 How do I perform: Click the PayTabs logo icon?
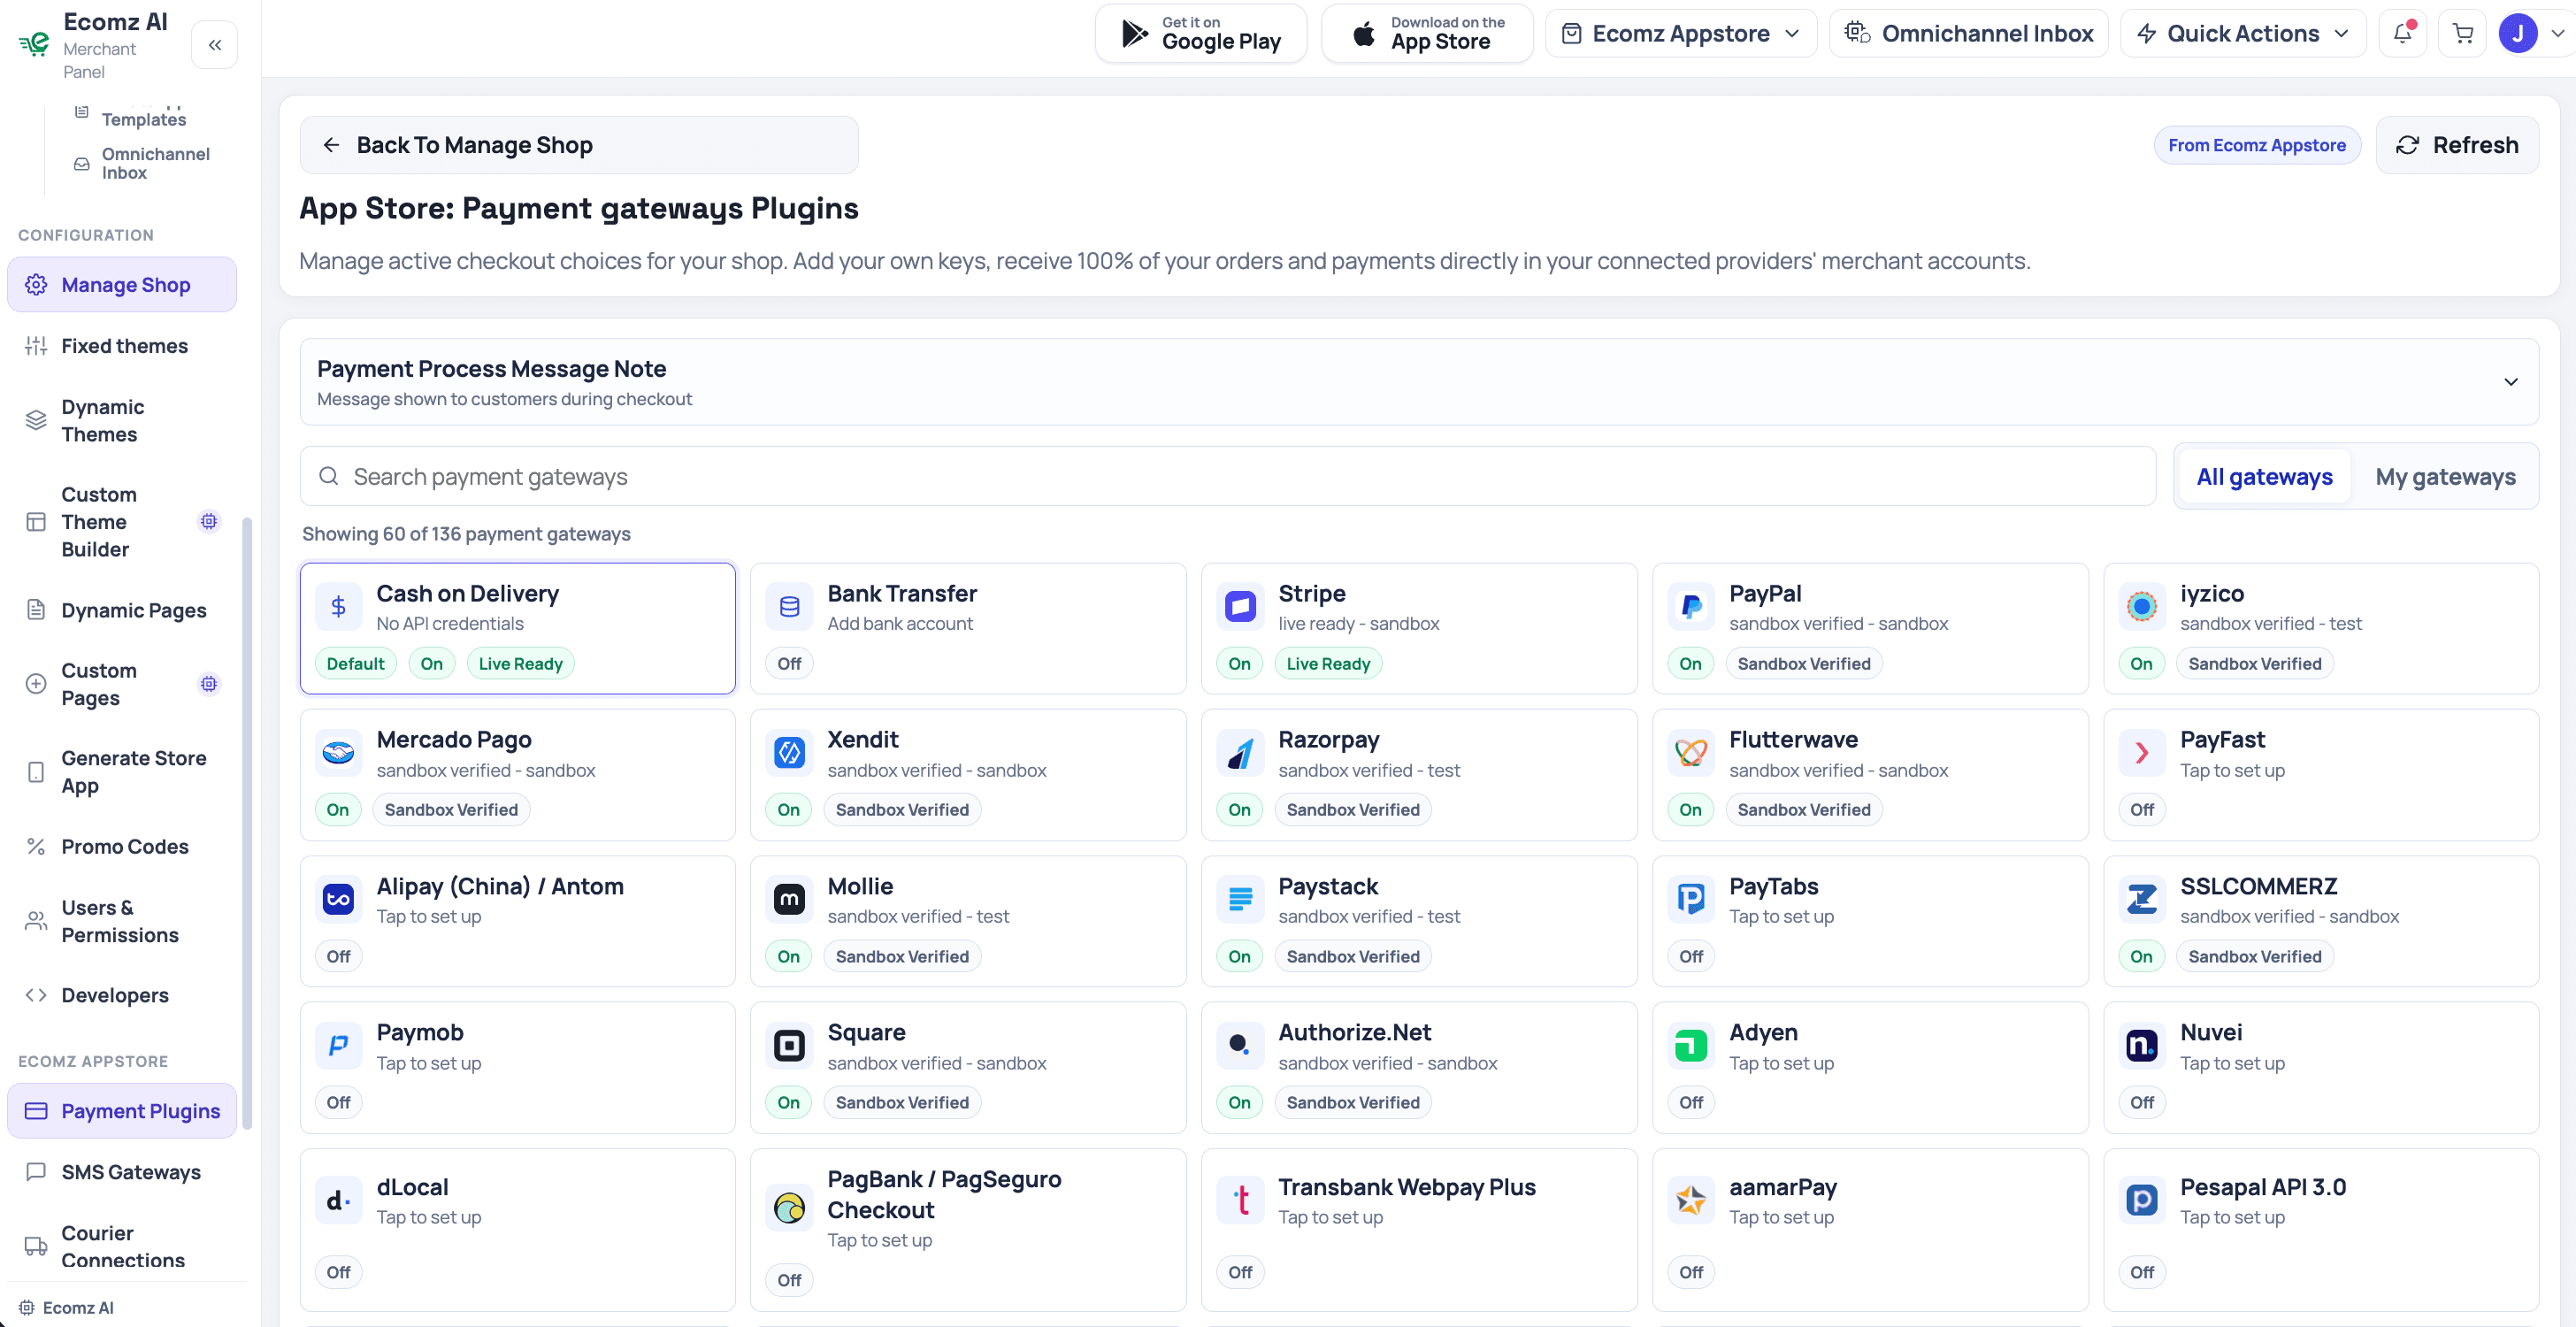pyautogui.click(x=1691, y=899)
